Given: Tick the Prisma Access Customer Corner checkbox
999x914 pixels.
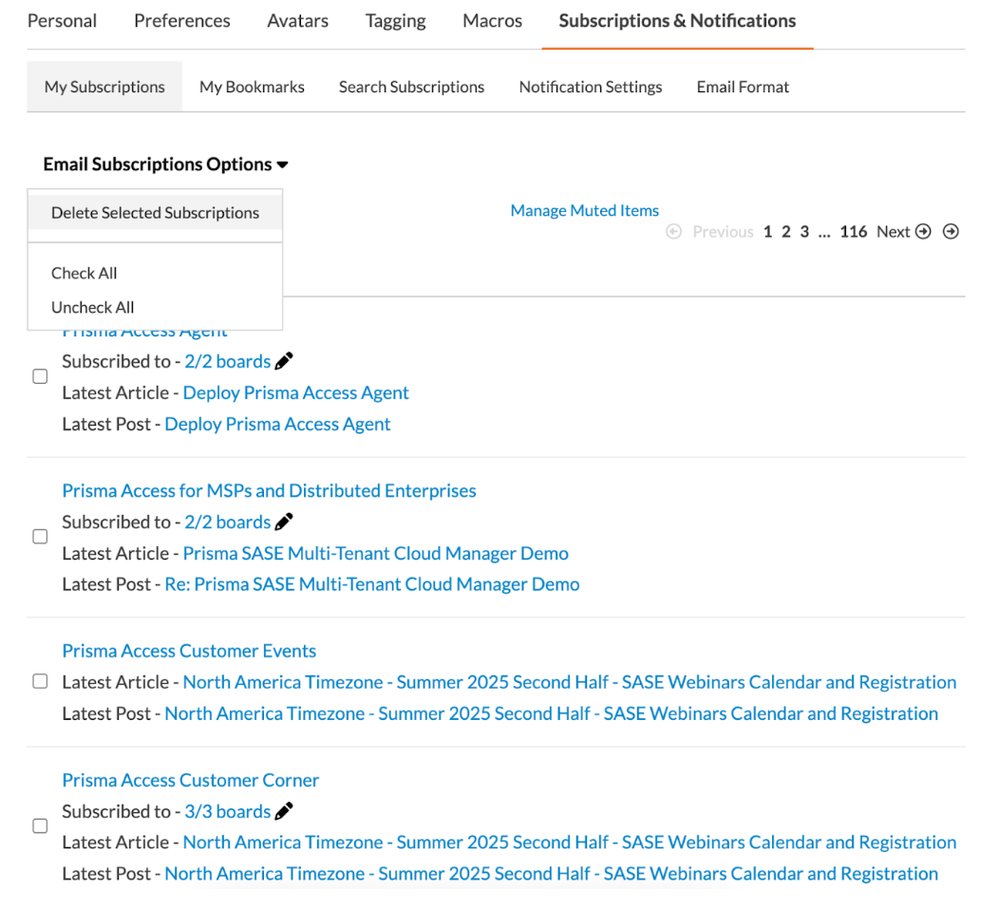Looking at the screenshot, I should (40, 826).
